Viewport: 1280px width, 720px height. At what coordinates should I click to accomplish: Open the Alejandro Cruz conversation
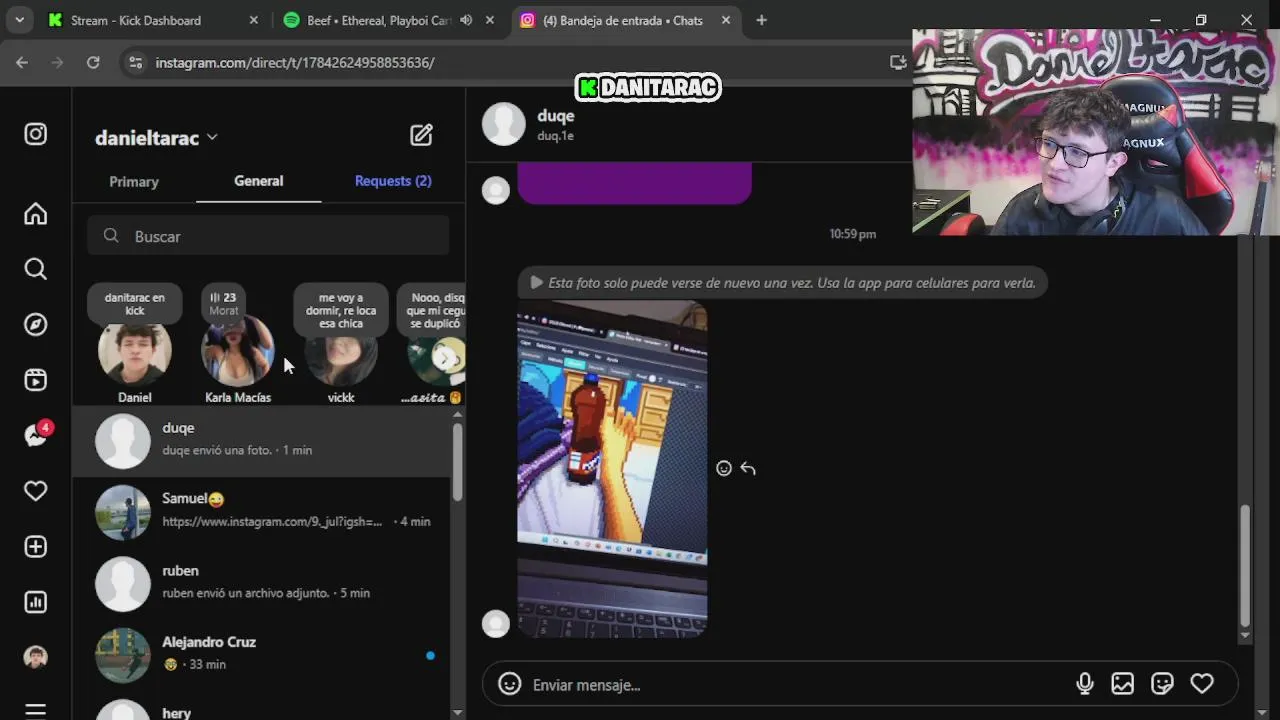click(x=262, y=654)
